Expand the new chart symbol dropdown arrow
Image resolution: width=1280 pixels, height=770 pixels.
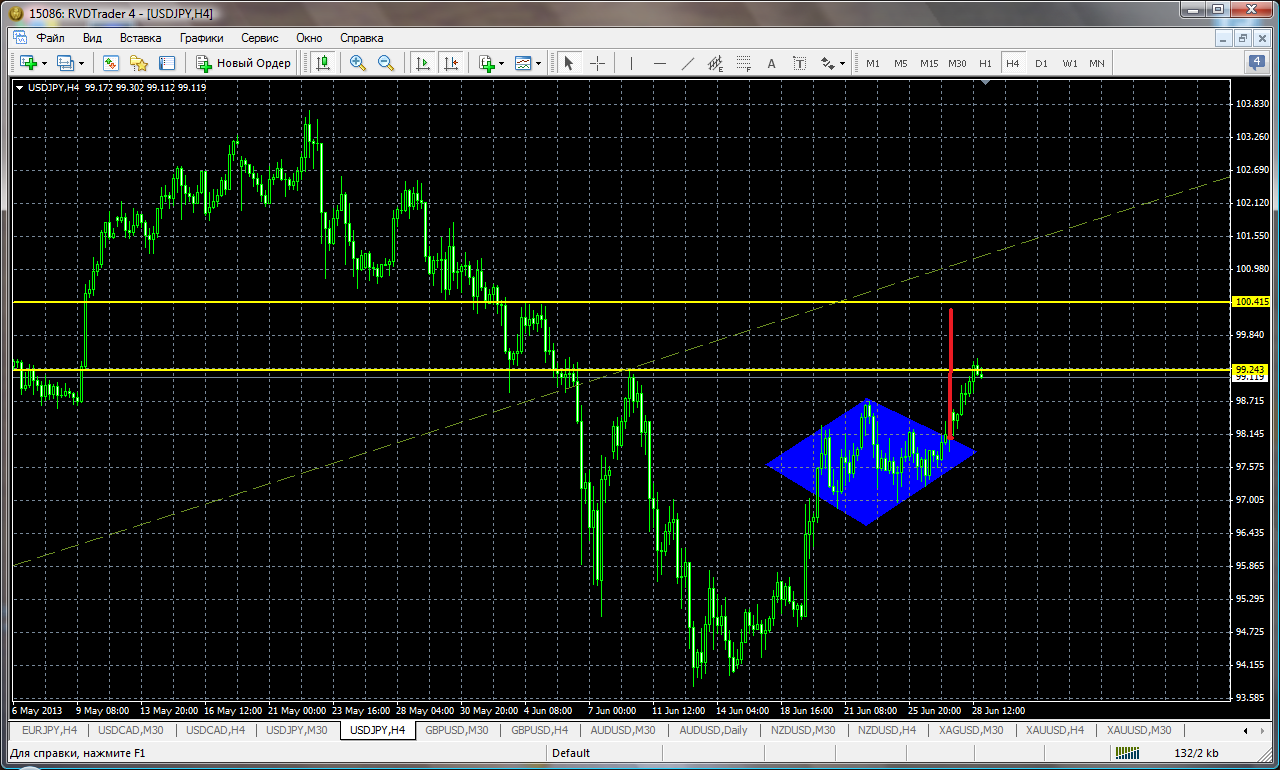point(44,63)
